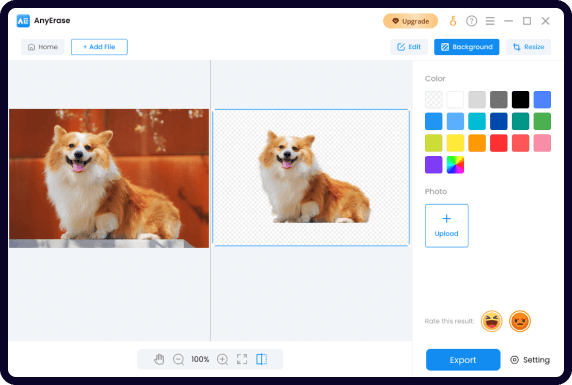Viewport: 572px width, 385px height.
Task: Click the Upgrade button
Action: (x=410, y=21)
